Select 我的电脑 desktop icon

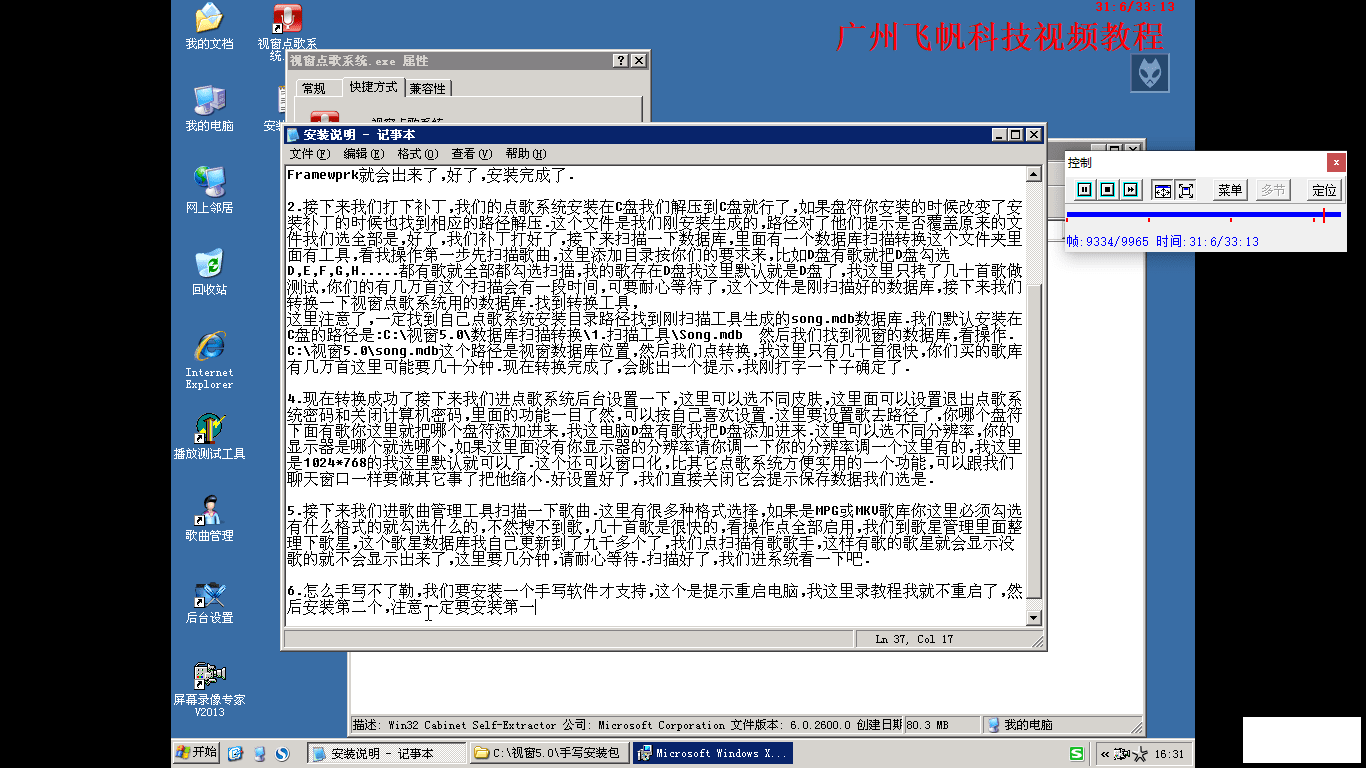(x=209, y=108)
